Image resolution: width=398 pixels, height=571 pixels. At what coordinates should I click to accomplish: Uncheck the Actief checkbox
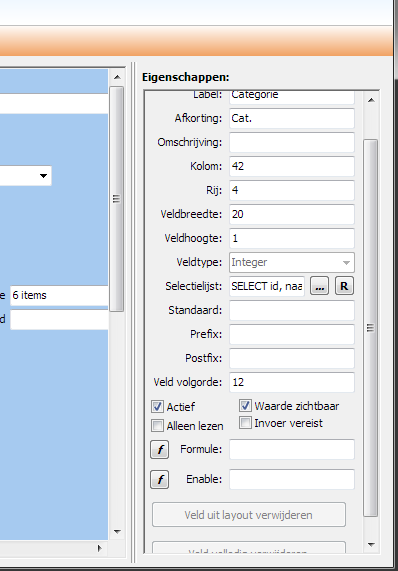point(157,406)
